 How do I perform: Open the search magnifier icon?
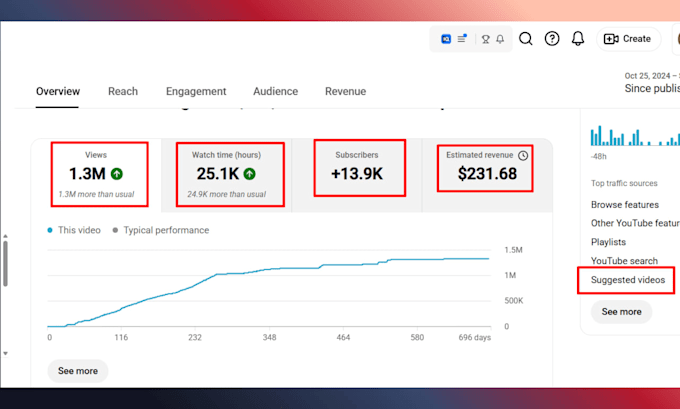point(526,39)
